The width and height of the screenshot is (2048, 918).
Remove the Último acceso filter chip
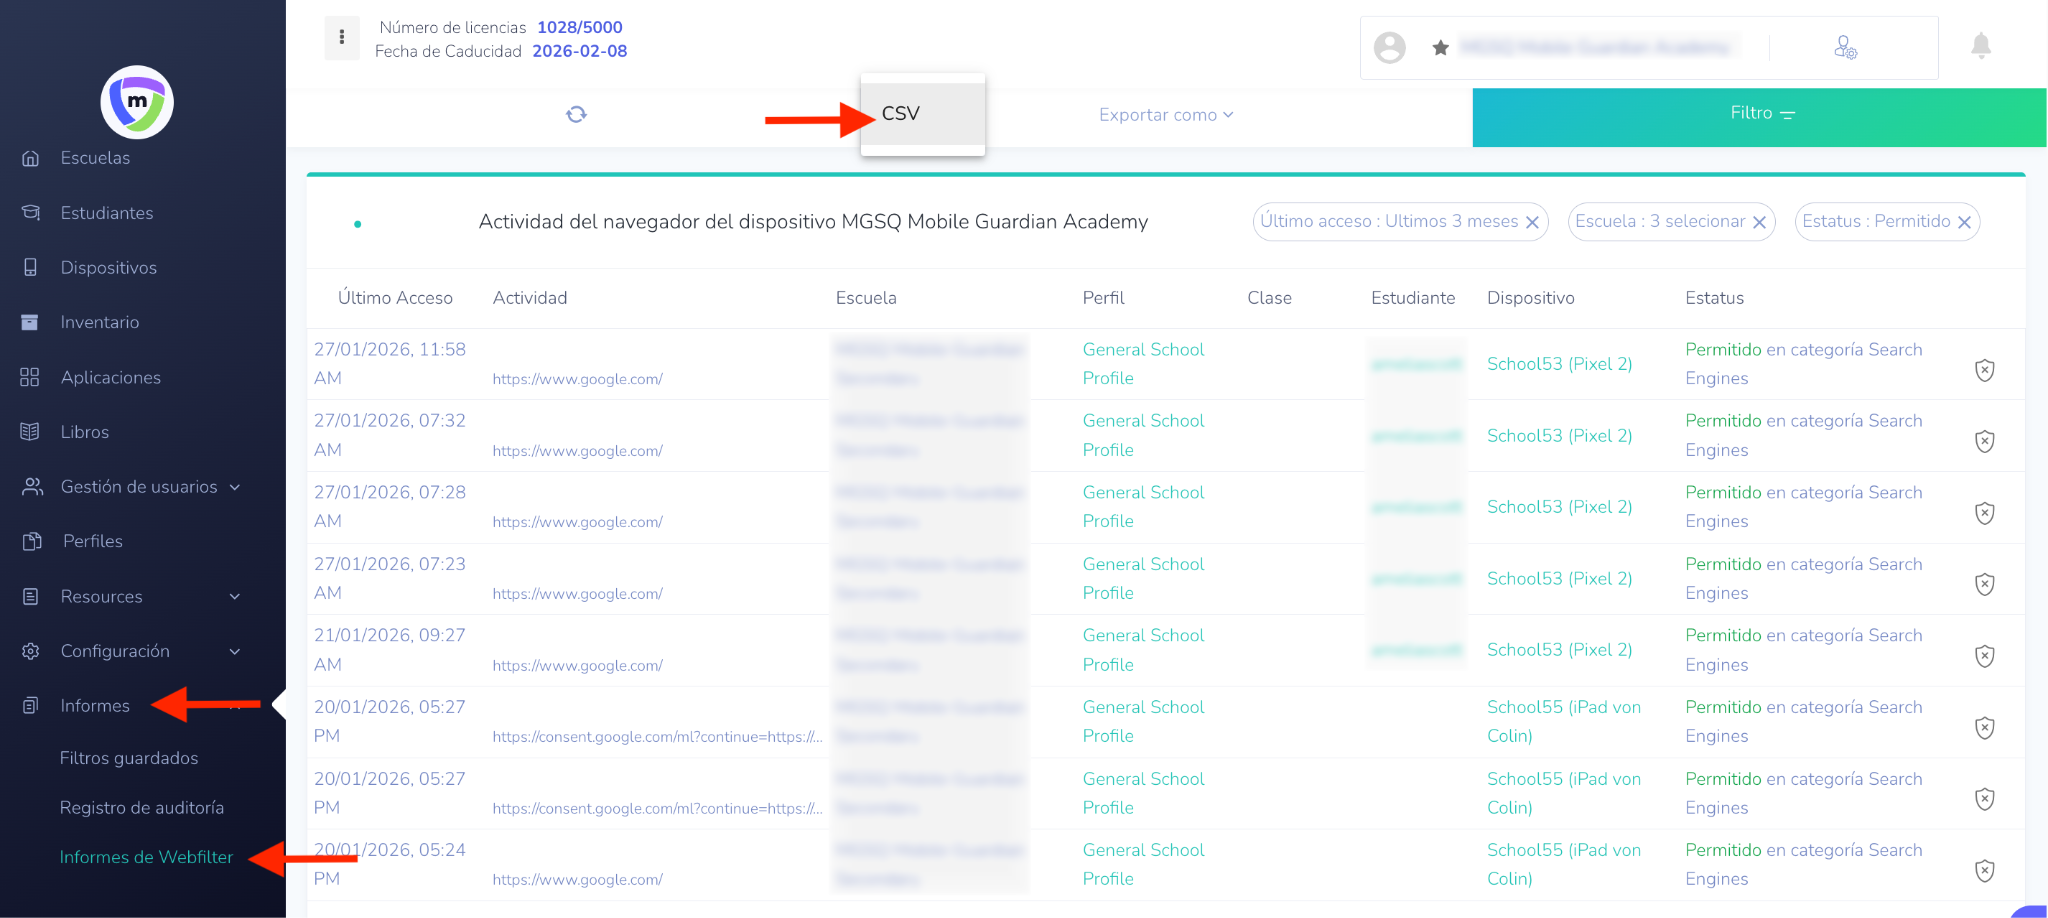coord(1532,223)
